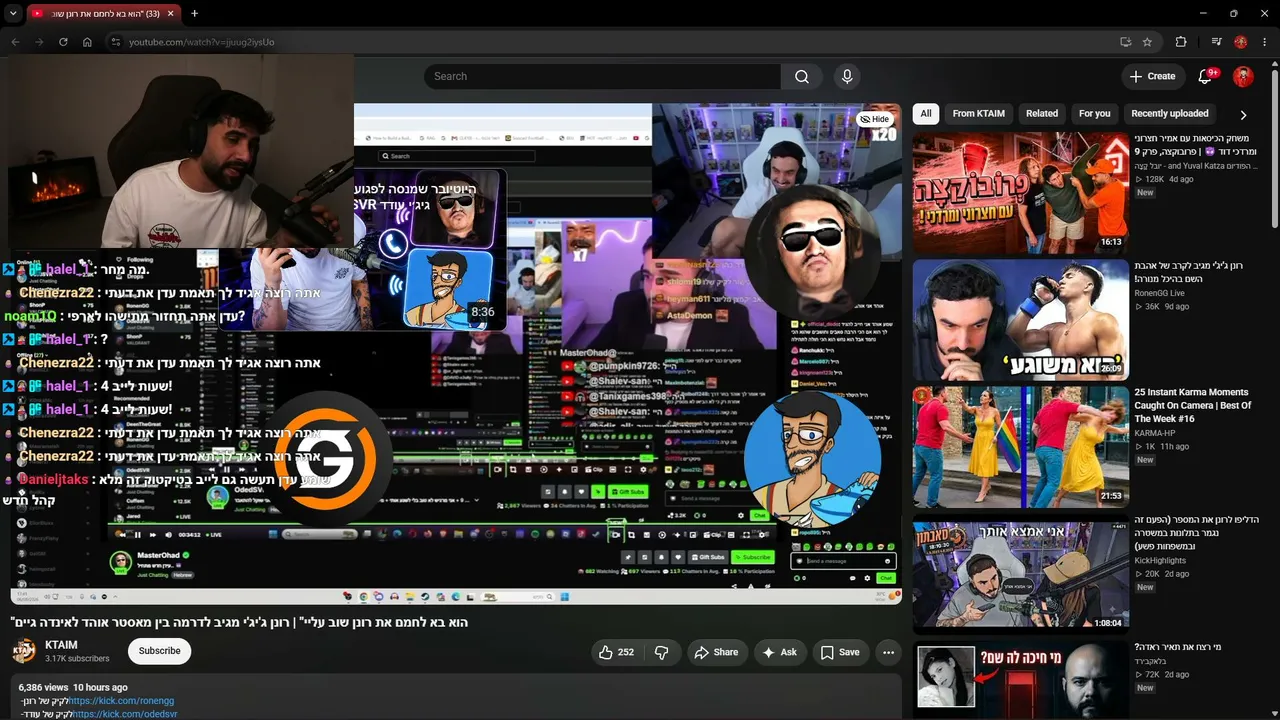Screen dimensions: 1280x720
Task: Open the 1:08:04 KickHighlights video thumbnail
Action: pyautogui.click(x=1020, y=574)
